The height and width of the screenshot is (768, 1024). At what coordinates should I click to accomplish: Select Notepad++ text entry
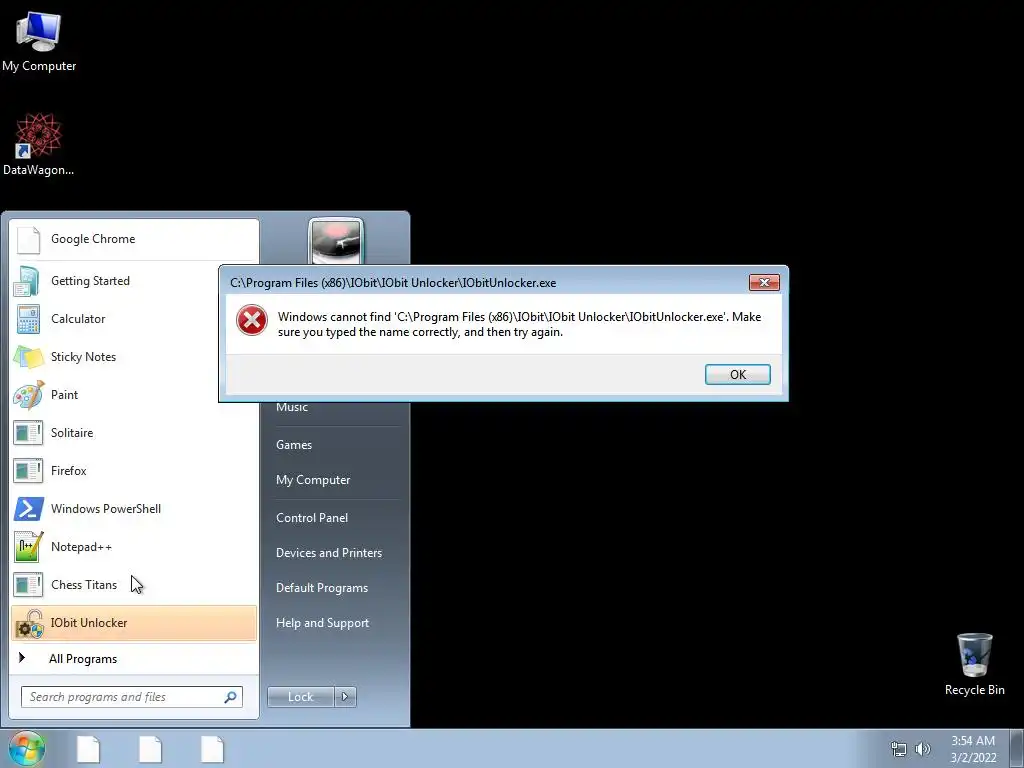tap(81, 547)
